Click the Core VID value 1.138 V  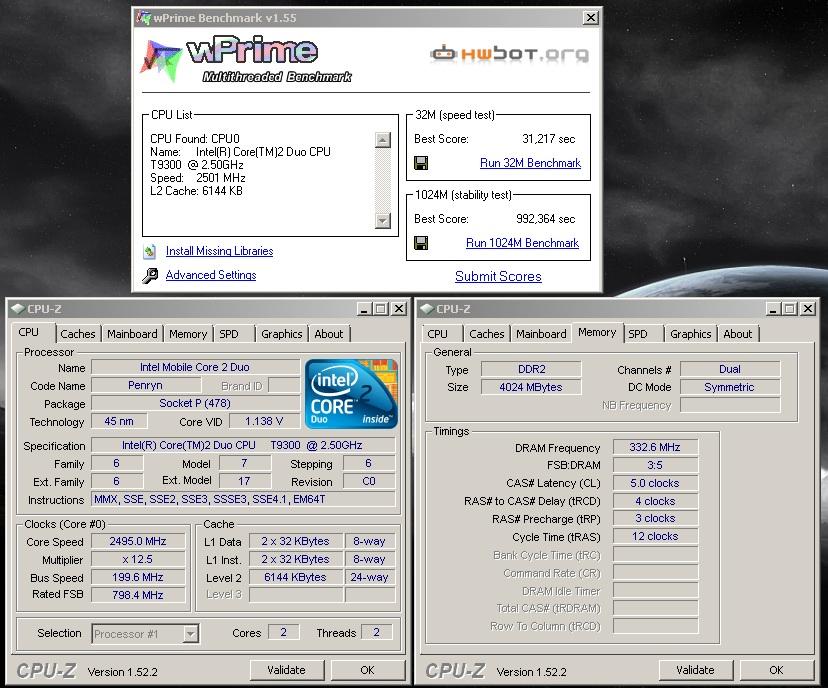[x=264, y=421]
